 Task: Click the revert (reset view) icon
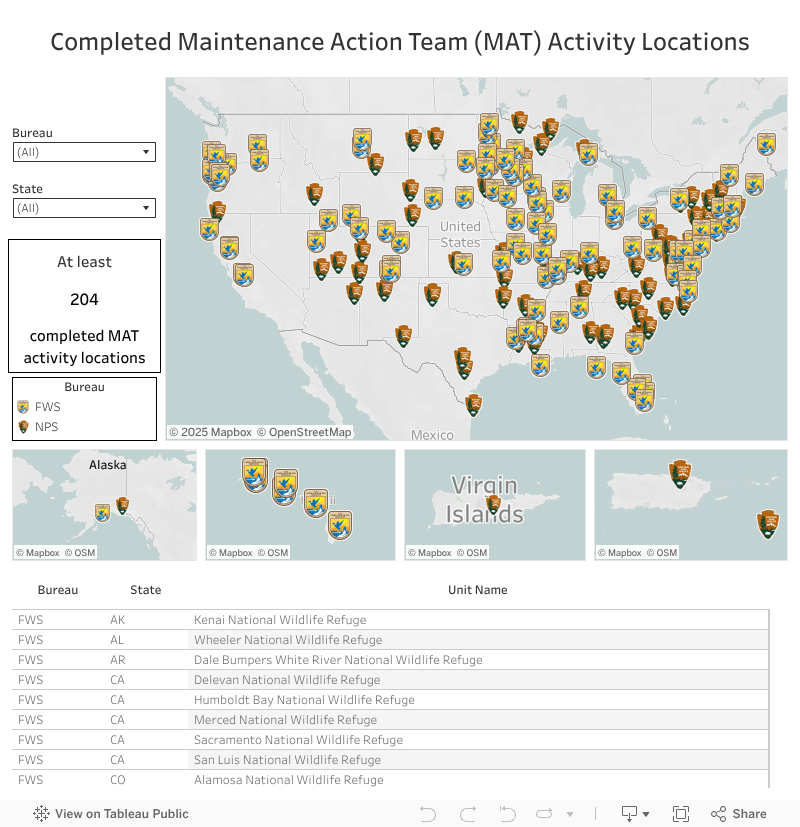pos(507,814)
